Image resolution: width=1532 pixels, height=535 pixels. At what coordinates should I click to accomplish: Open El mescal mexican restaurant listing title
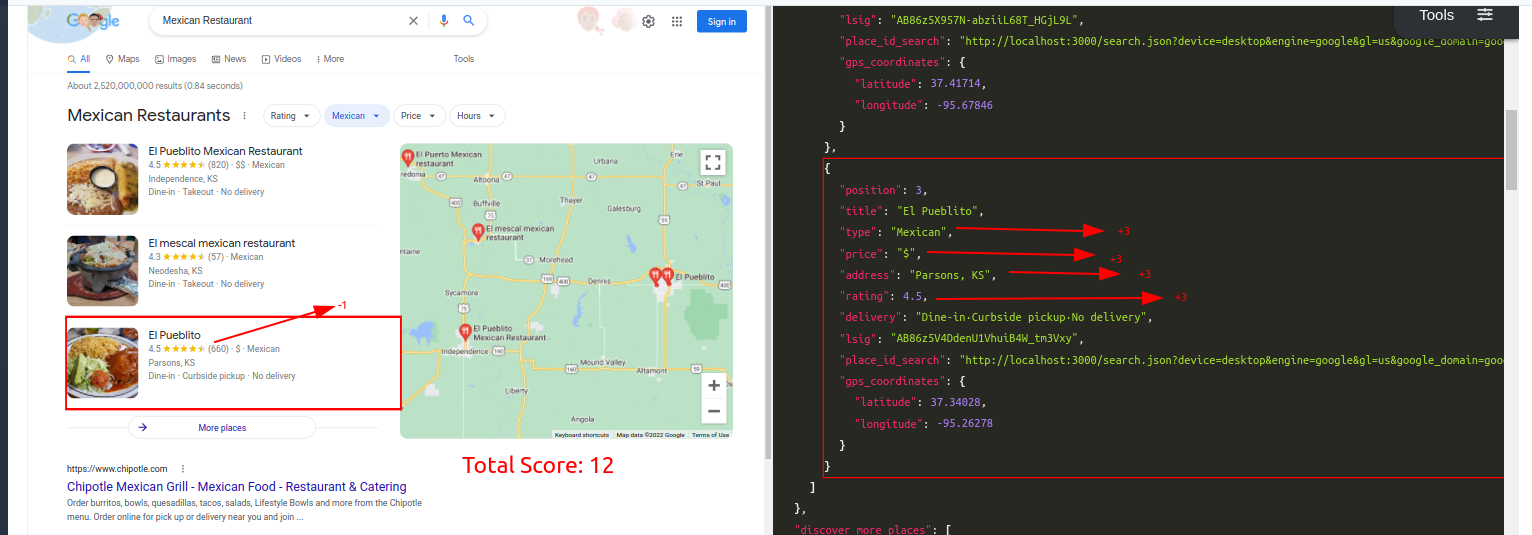[x=222, y=243]
